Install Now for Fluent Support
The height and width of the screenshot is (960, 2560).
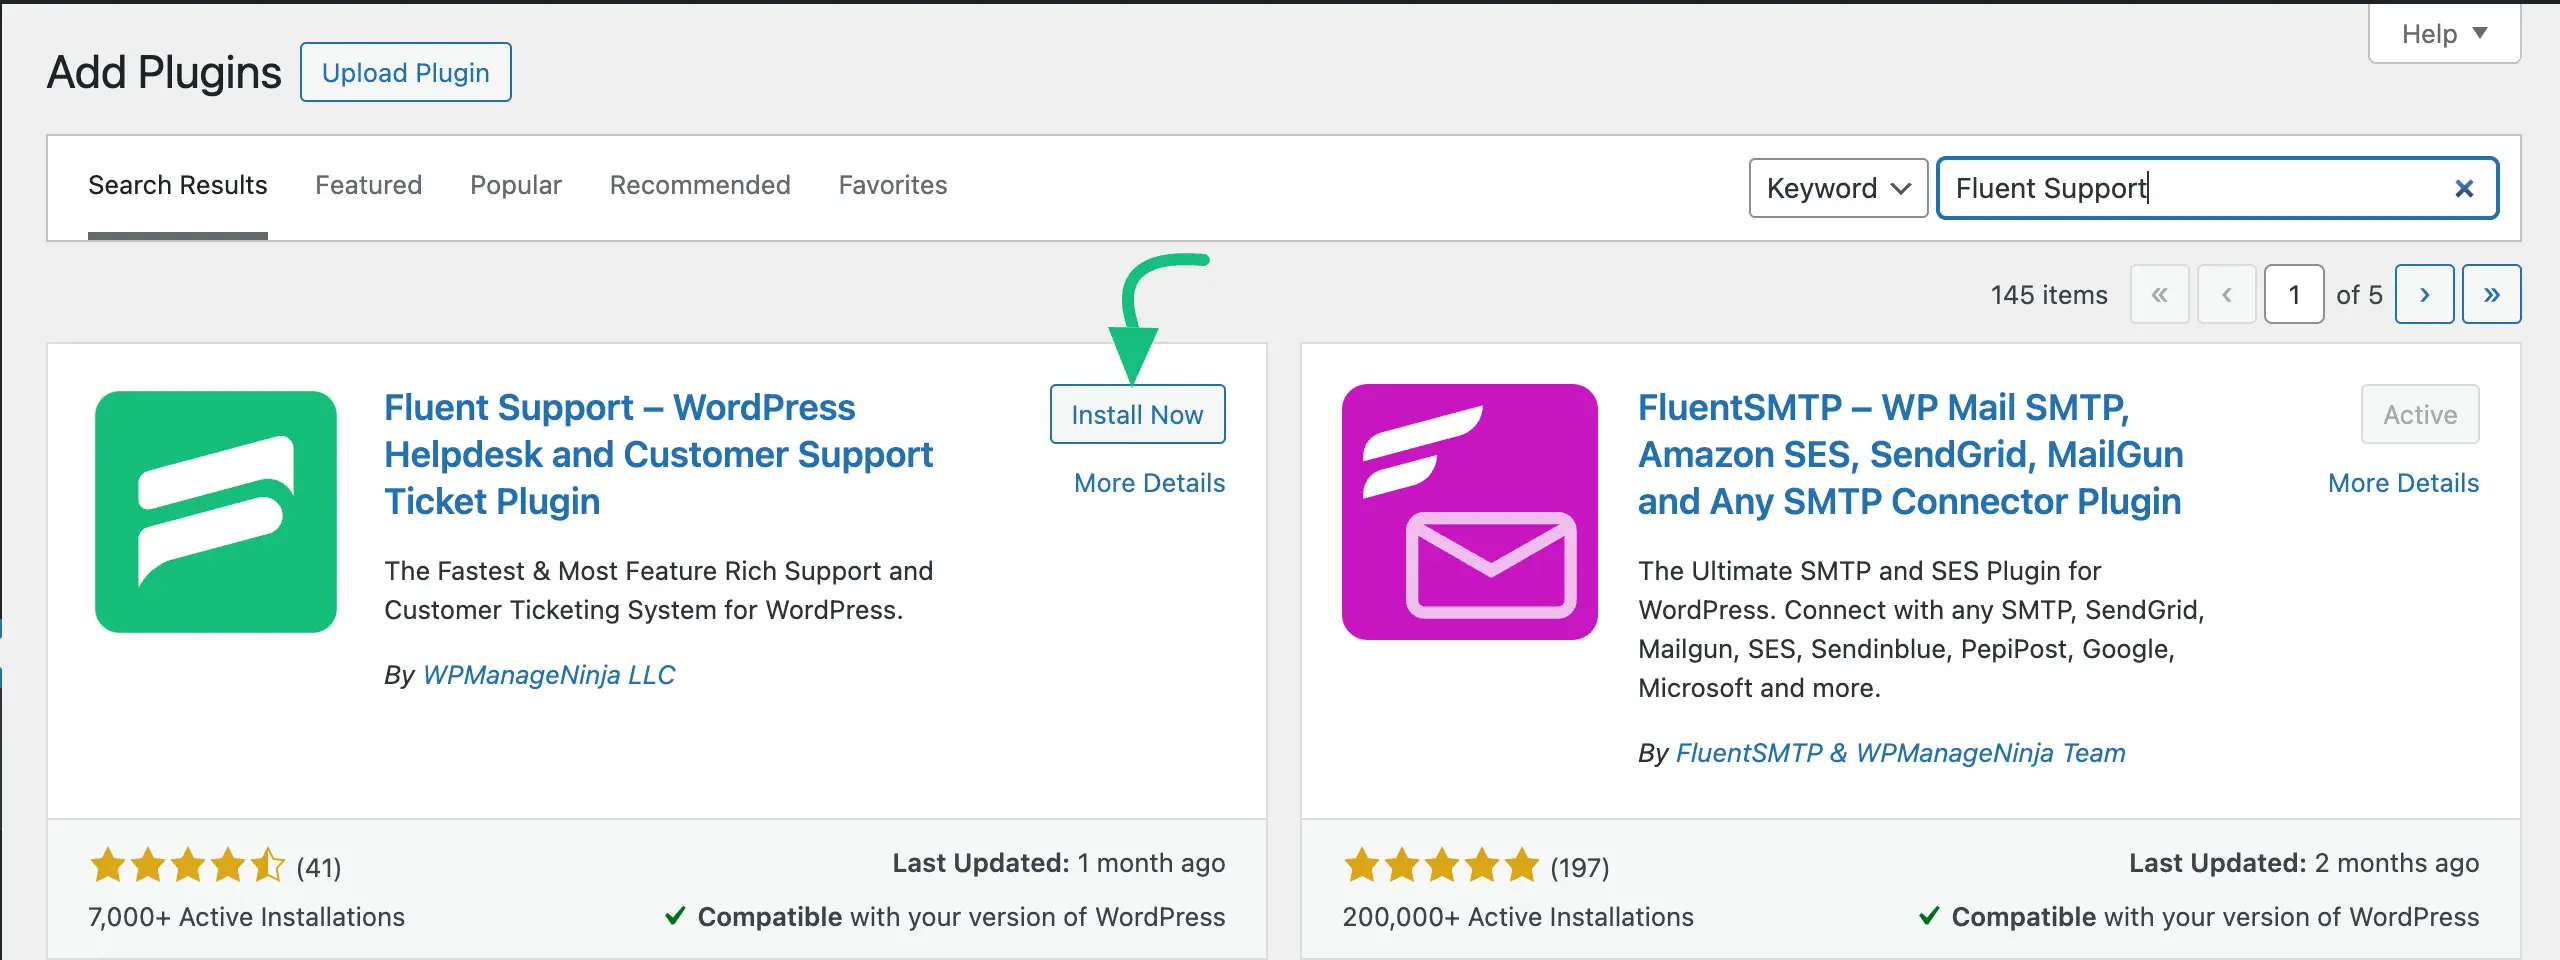pyautogui.click(x=1137, y=414)
